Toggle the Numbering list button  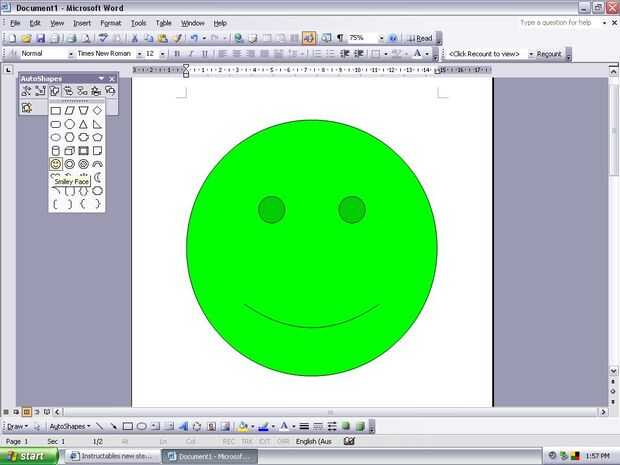[x=317, y=53]
